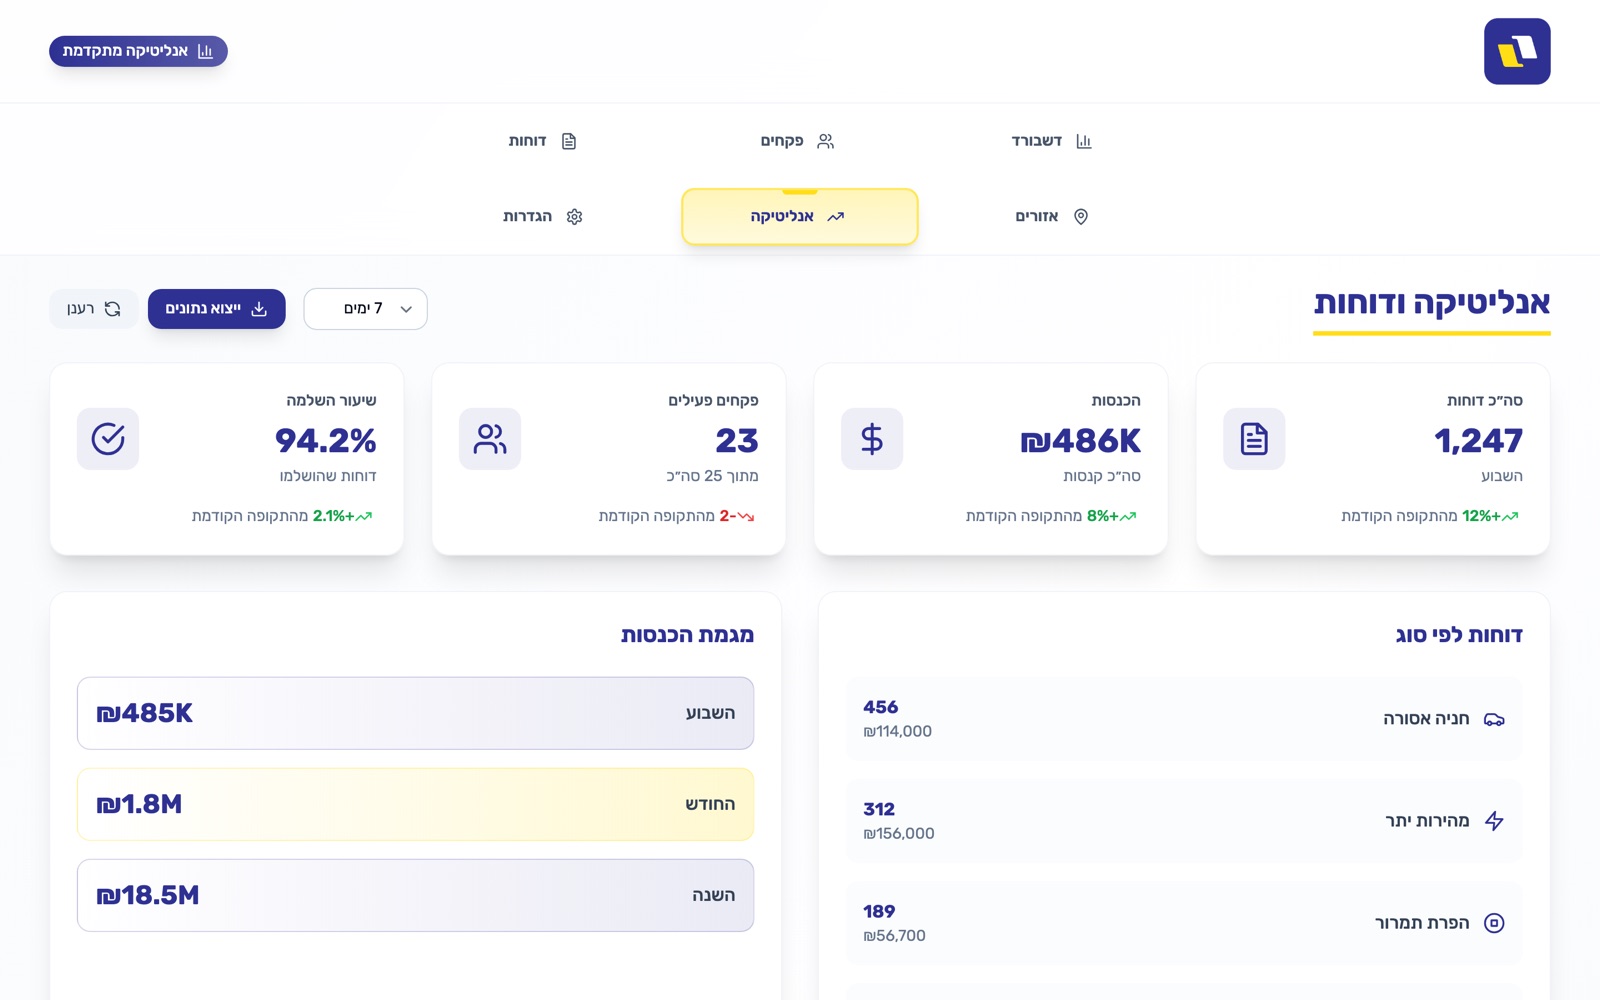Click the settings gear icon

click(x=574, y=217)
